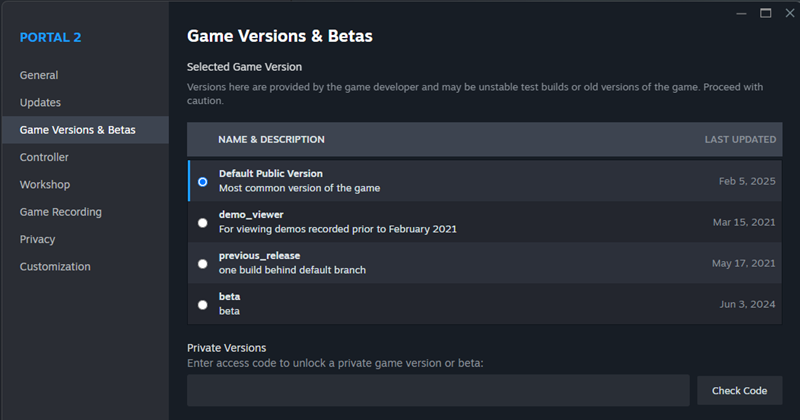Image resolution: width=800 pixels, height=420 pixels.
Task: Select the Default Public Version radio button
Action: 203,182
